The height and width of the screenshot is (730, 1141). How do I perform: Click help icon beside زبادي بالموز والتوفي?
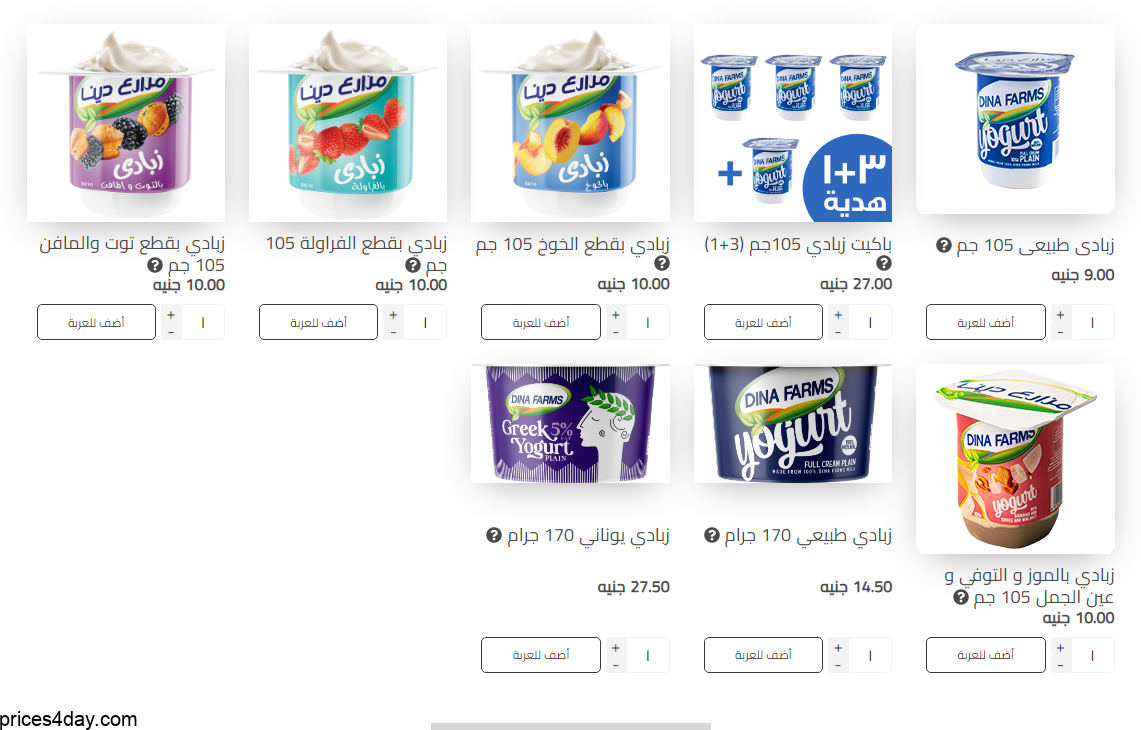(961, 598)
